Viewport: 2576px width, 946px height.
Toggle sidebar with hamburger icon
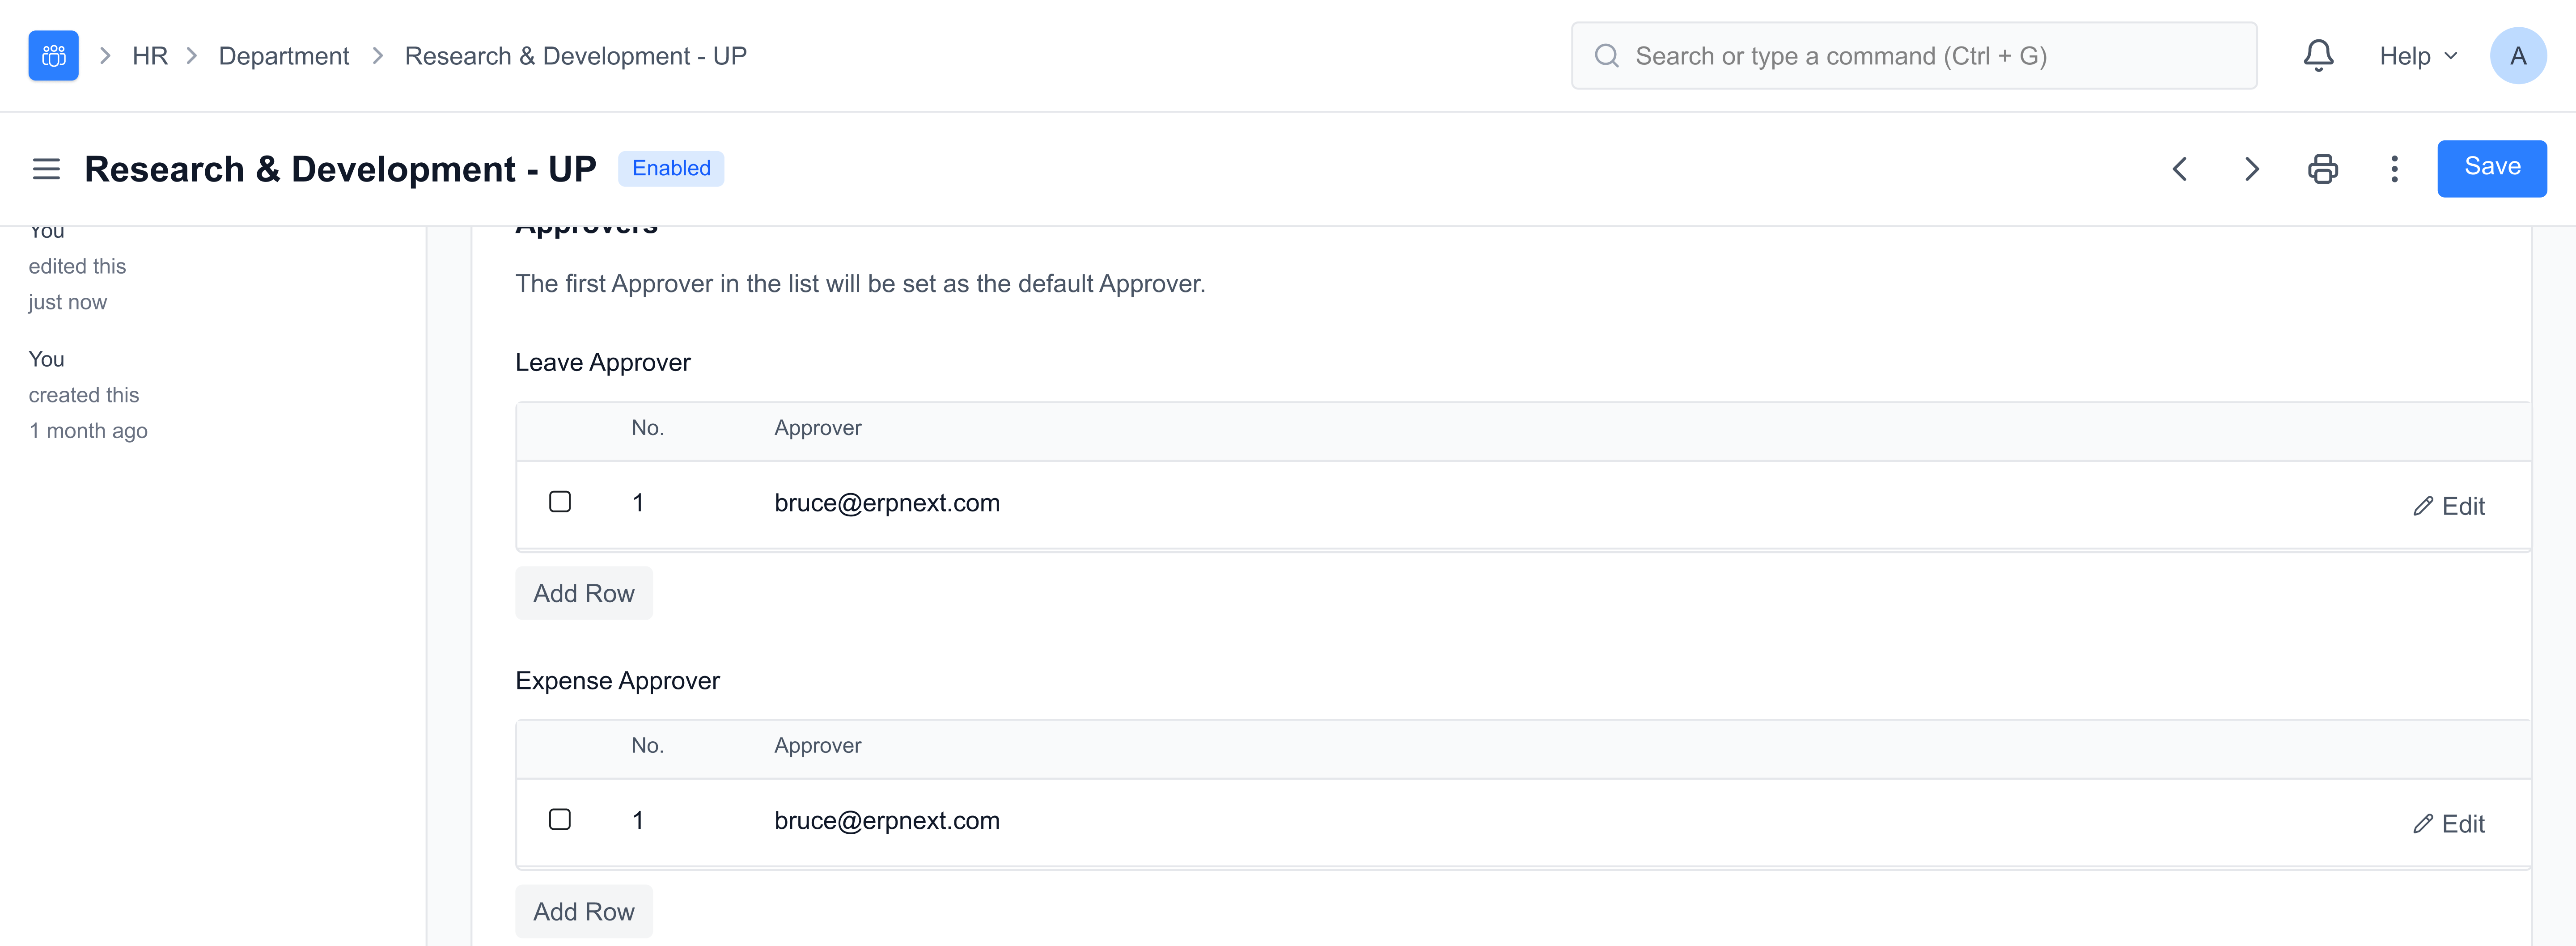[46, 169]
